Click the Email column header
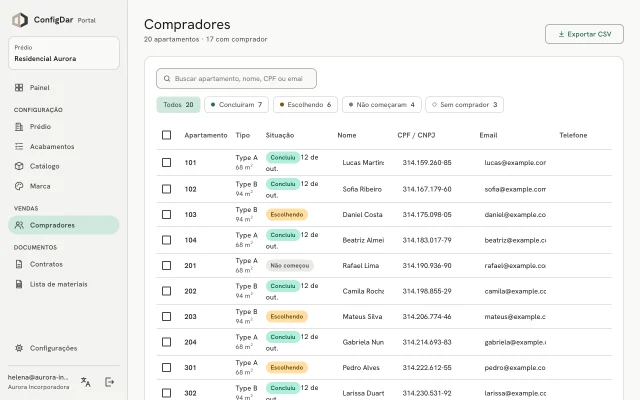Image resolution: width=640 pixels, height=400 pixels. (488, 135)
